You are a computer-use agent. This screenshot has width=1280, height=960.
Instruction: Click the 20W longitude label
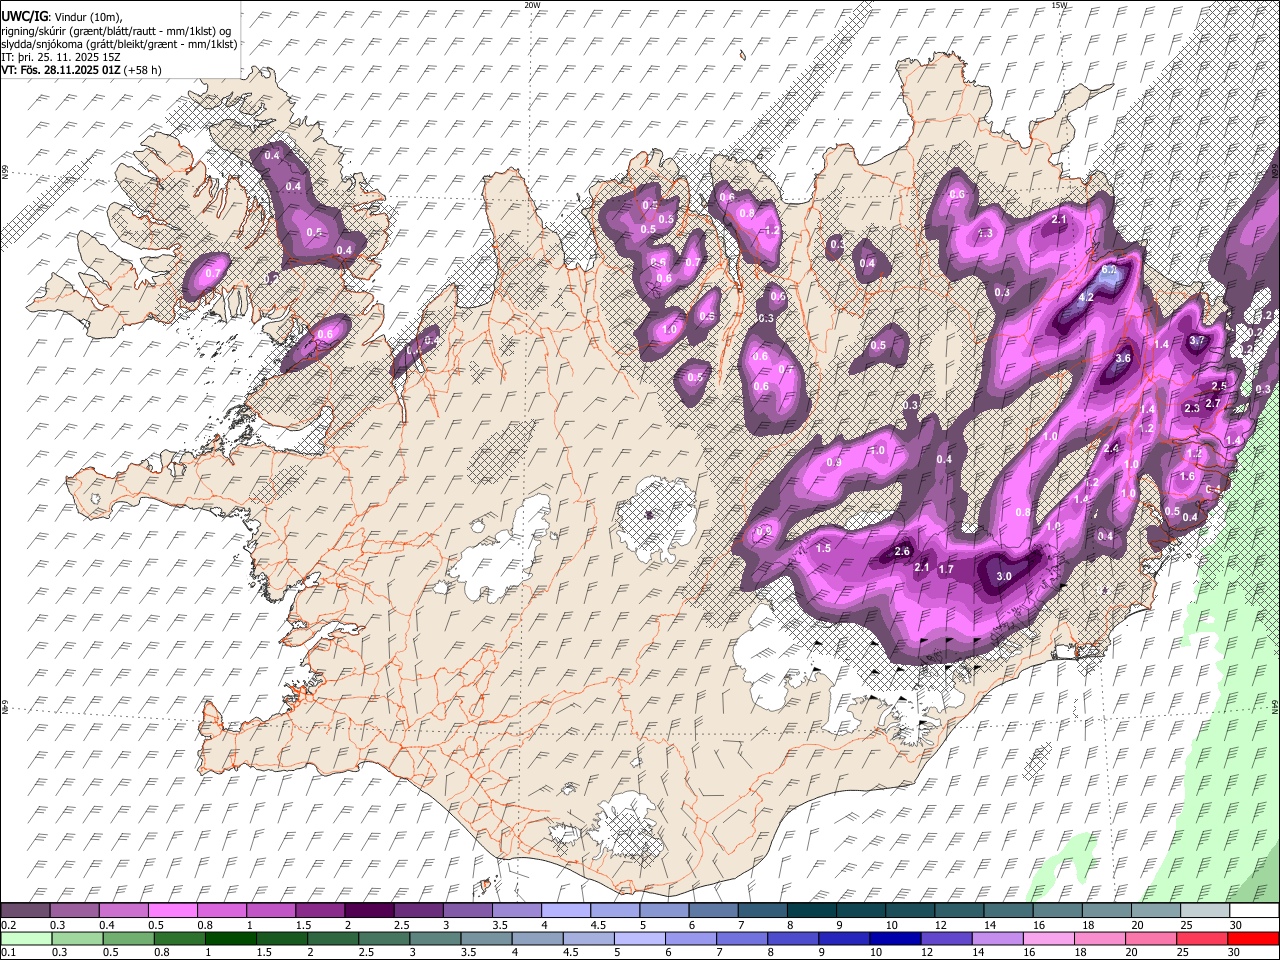(532, 5)
